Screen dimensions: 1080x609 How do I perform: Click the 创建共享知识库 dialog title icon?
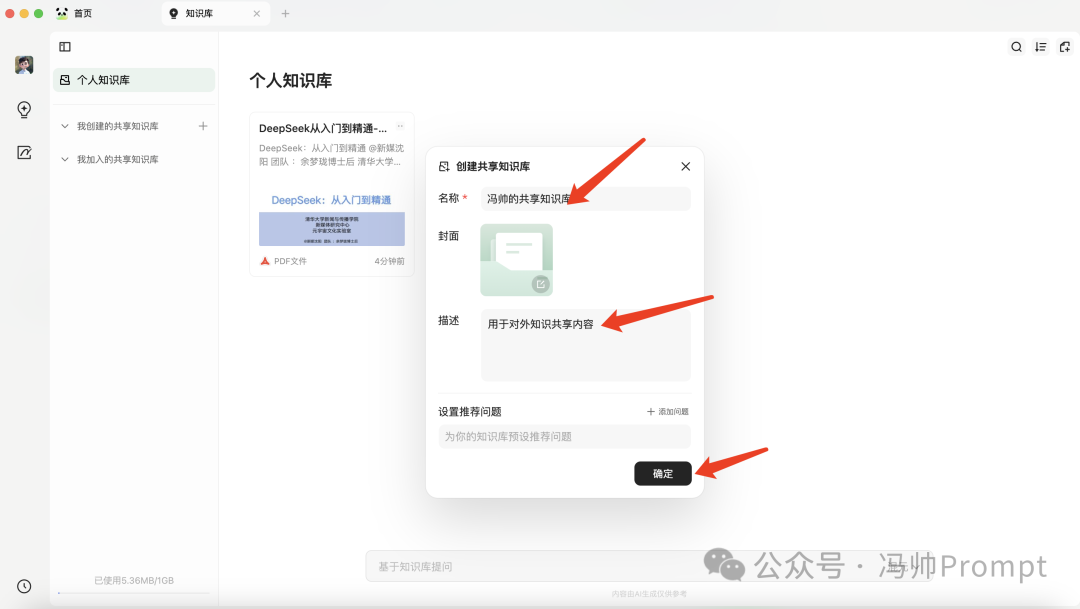[x=444, y=167]
